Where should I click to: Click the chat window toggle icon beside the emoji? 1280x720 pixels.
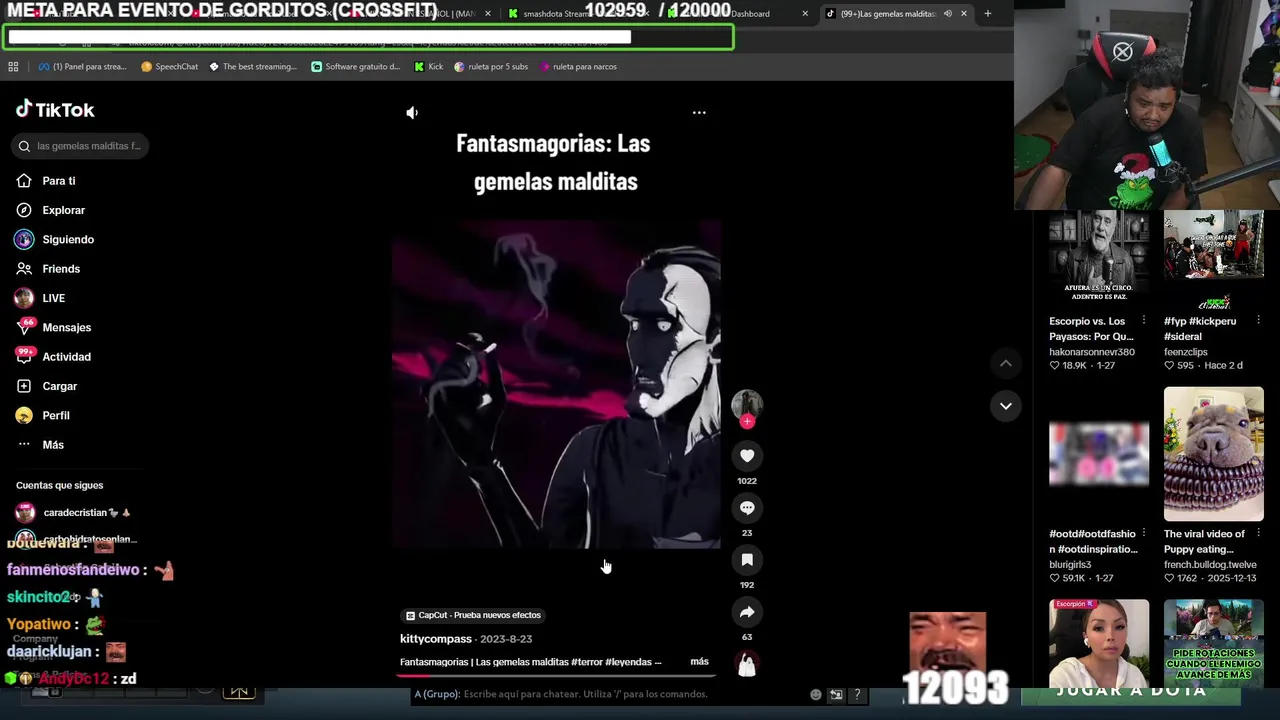coord(836,695)
